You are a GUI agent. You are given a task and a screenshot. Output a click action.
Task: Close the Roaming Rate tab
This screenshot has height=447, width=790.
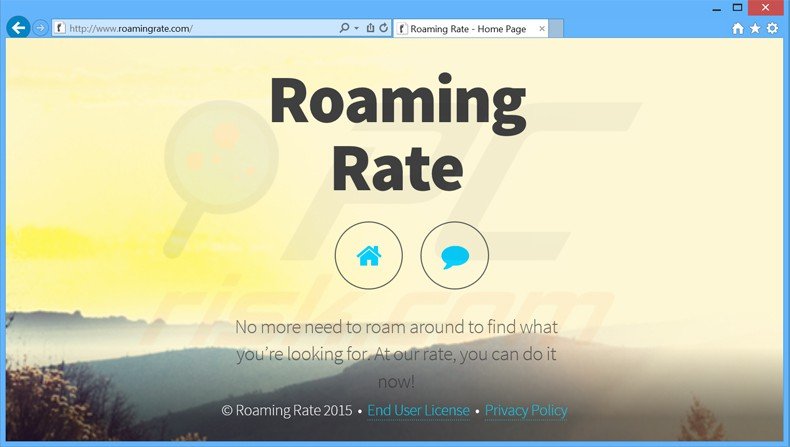540,29
